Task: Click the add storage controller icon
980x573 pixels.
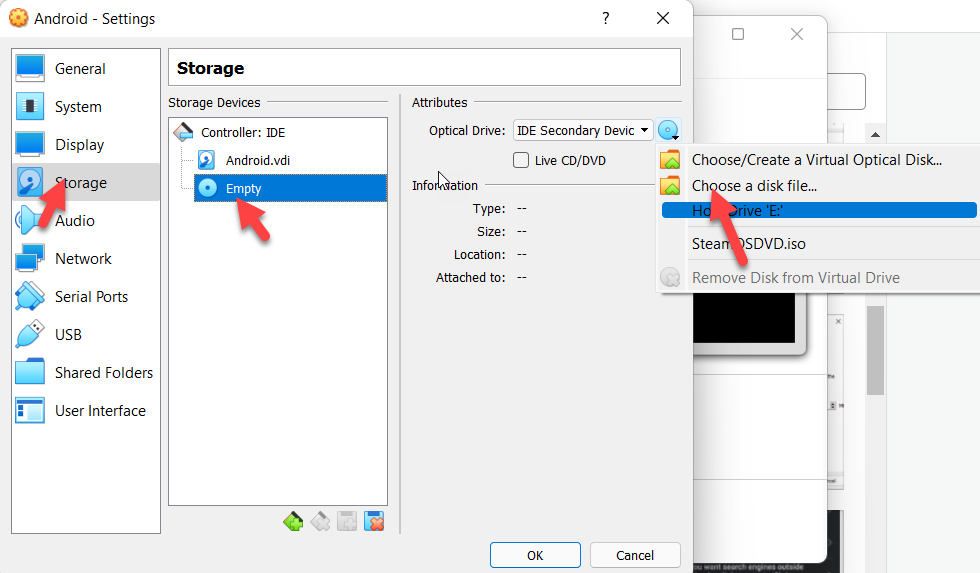Action: [x=293, y=521]
